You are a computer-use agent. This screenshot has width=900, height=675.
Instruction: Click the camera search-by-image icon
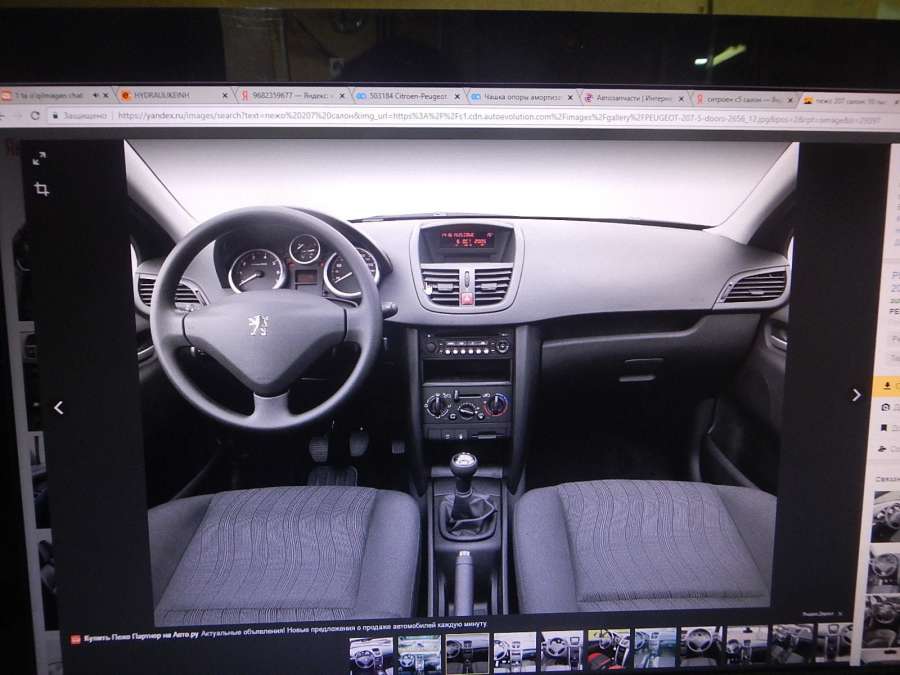pos(887,408)
